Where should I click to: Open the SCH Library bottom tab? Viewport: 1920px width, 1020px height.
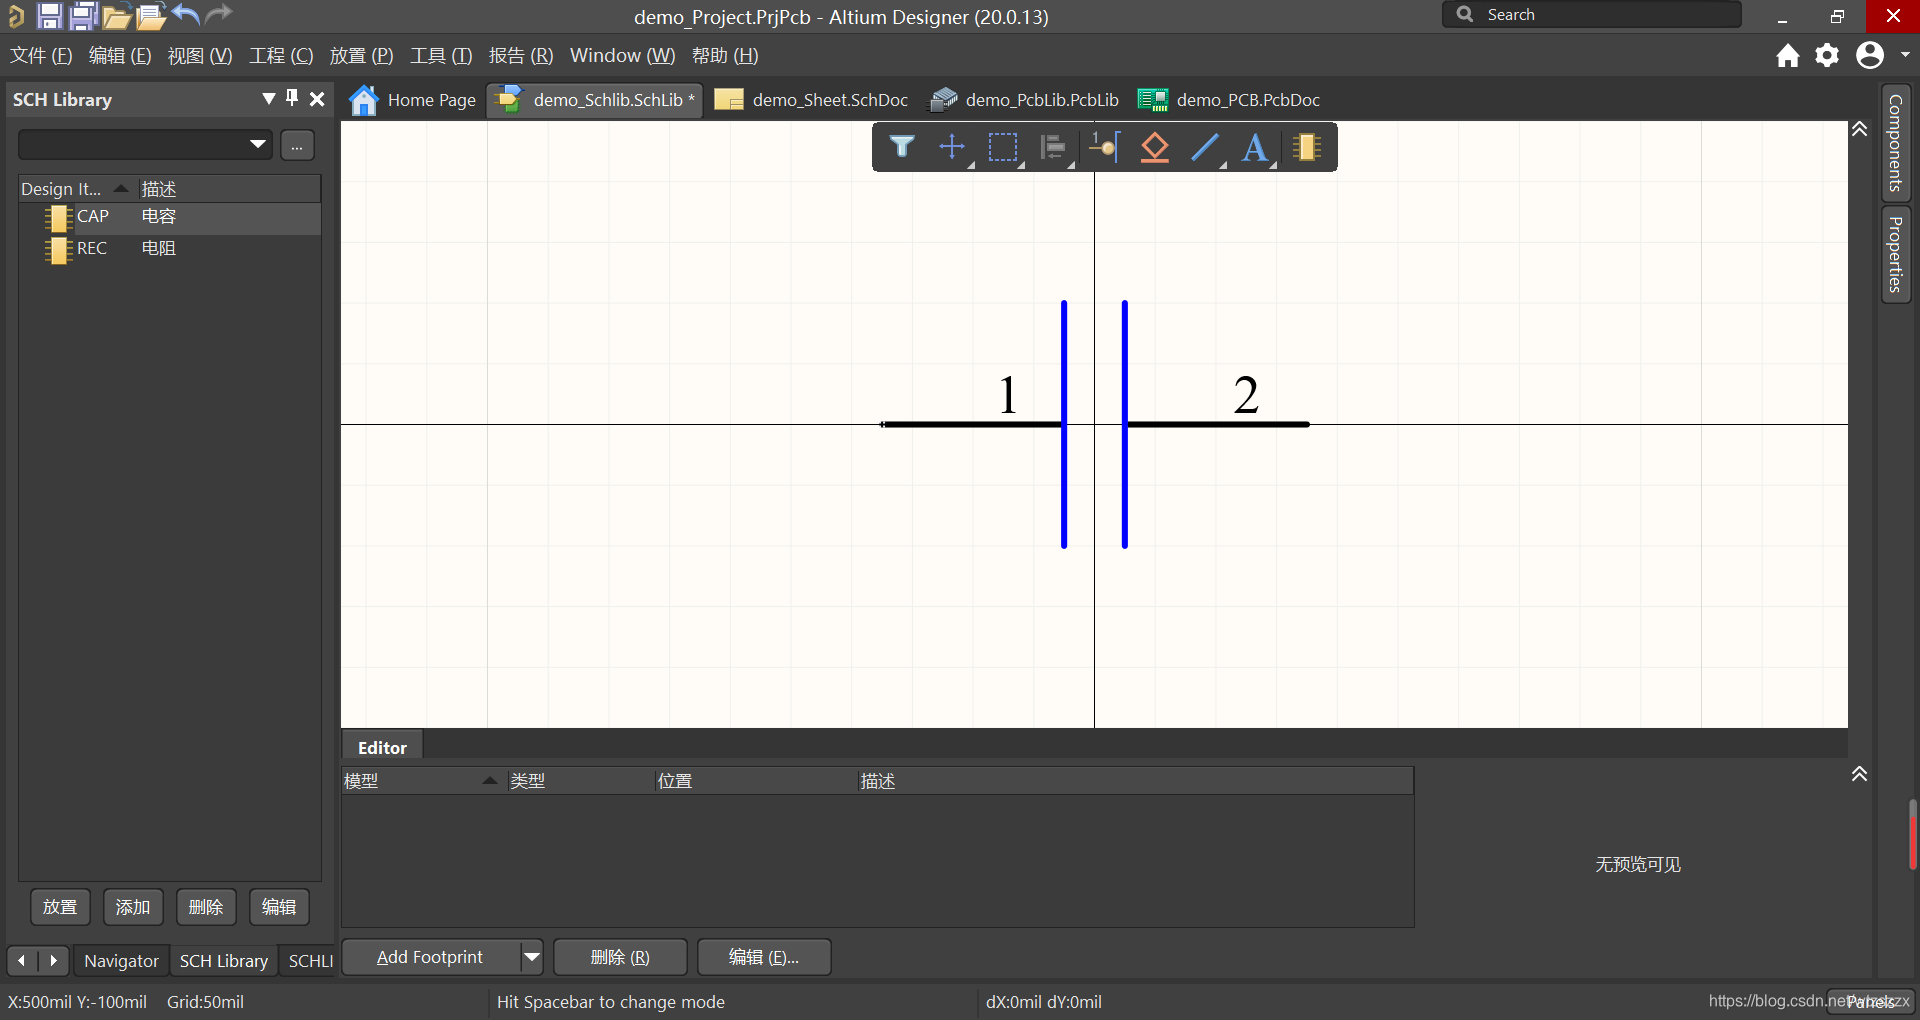(224, 961)
